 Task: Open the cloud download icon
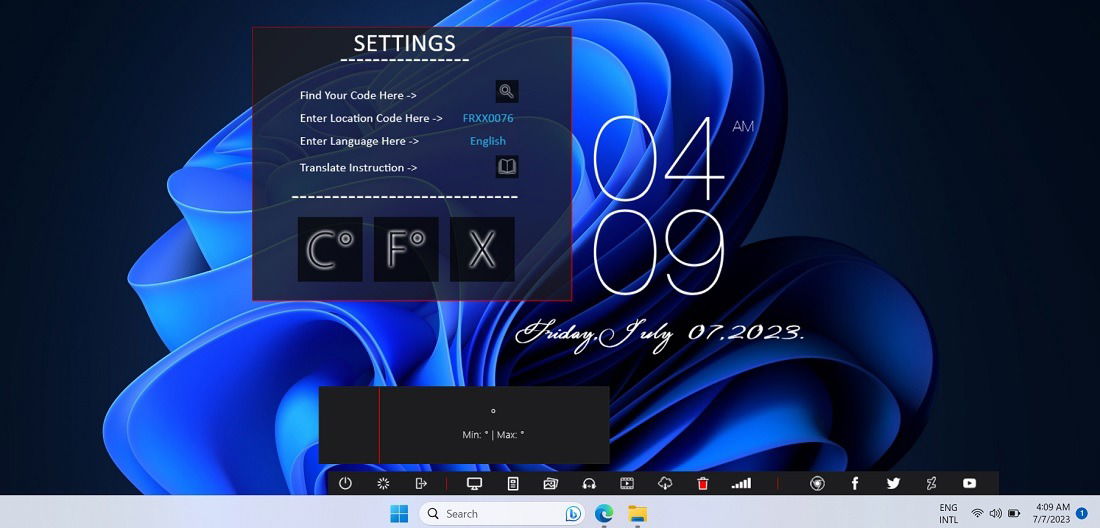tap(665, 483)
